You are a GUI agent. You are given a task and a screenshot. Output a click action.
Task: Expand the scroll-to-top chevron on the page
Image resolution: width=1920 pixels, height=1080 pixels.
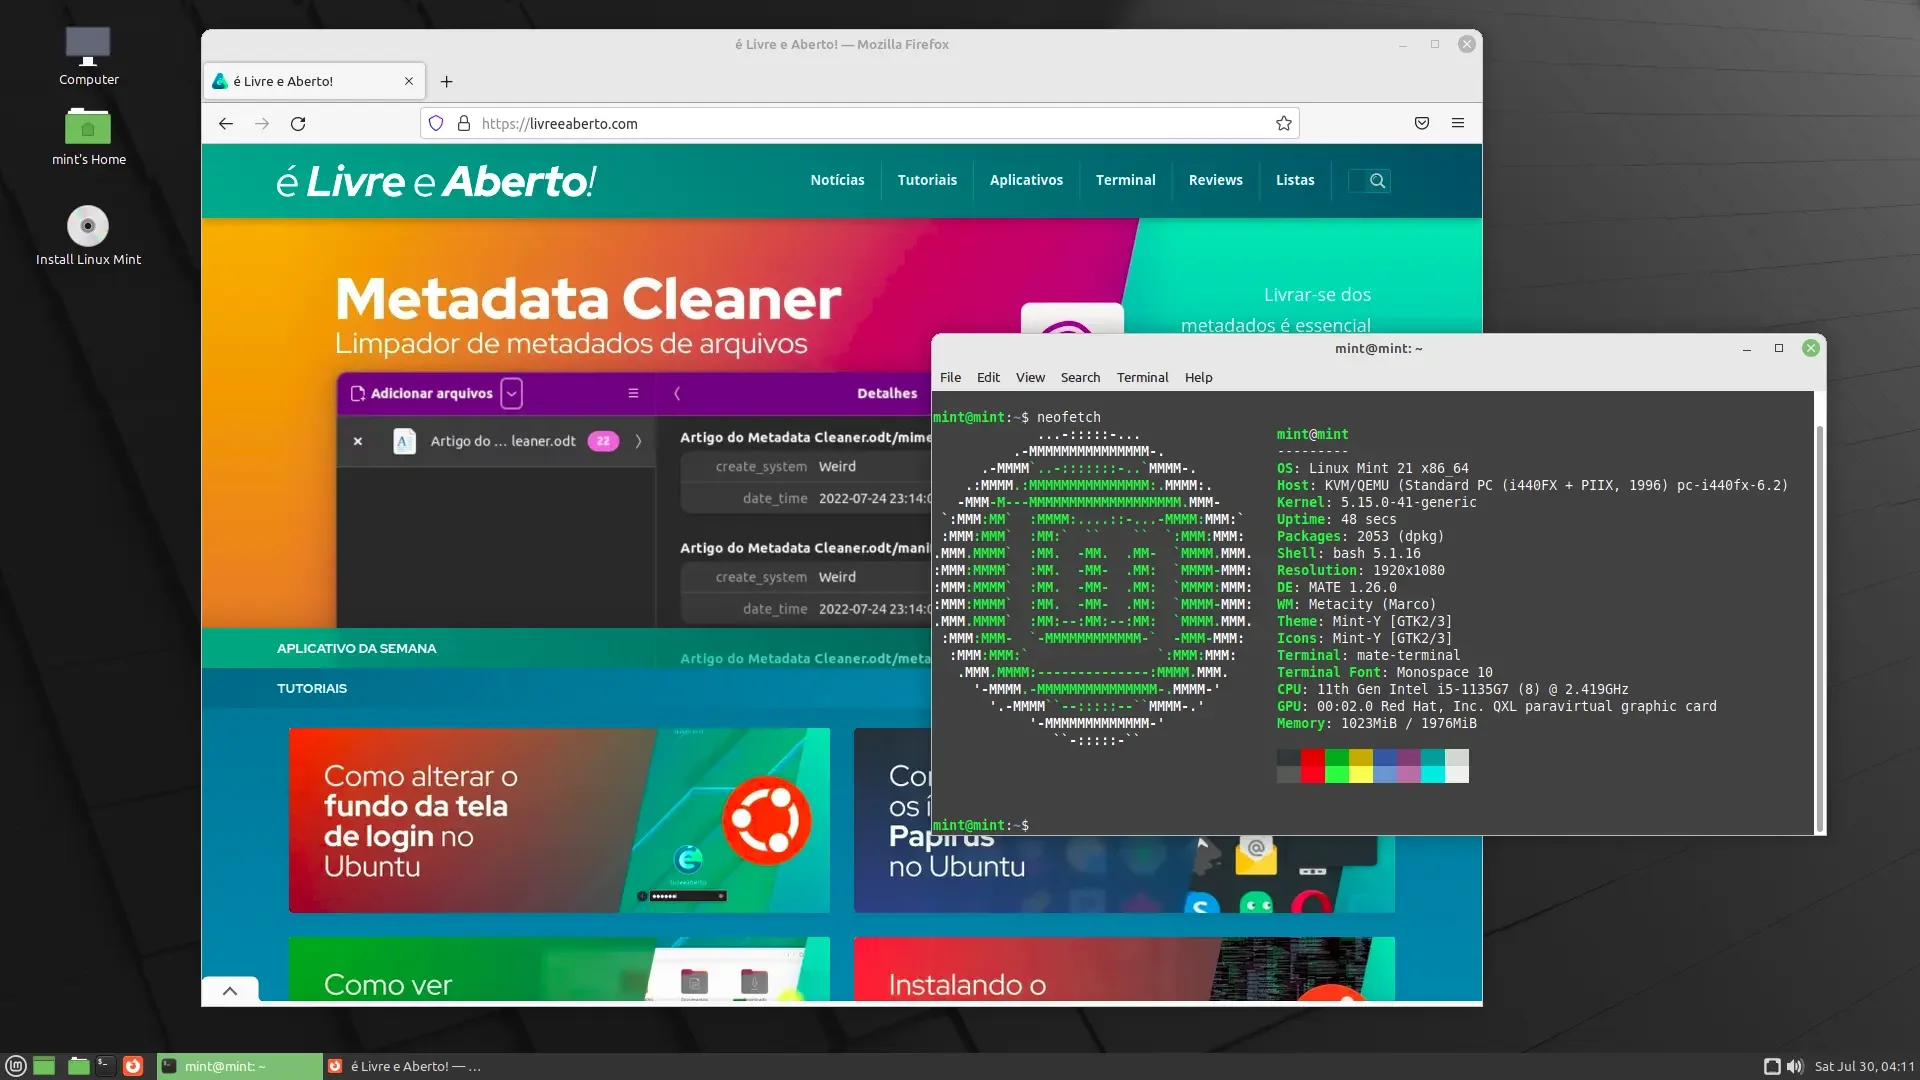pyautogui.click(x=230, y=990)
